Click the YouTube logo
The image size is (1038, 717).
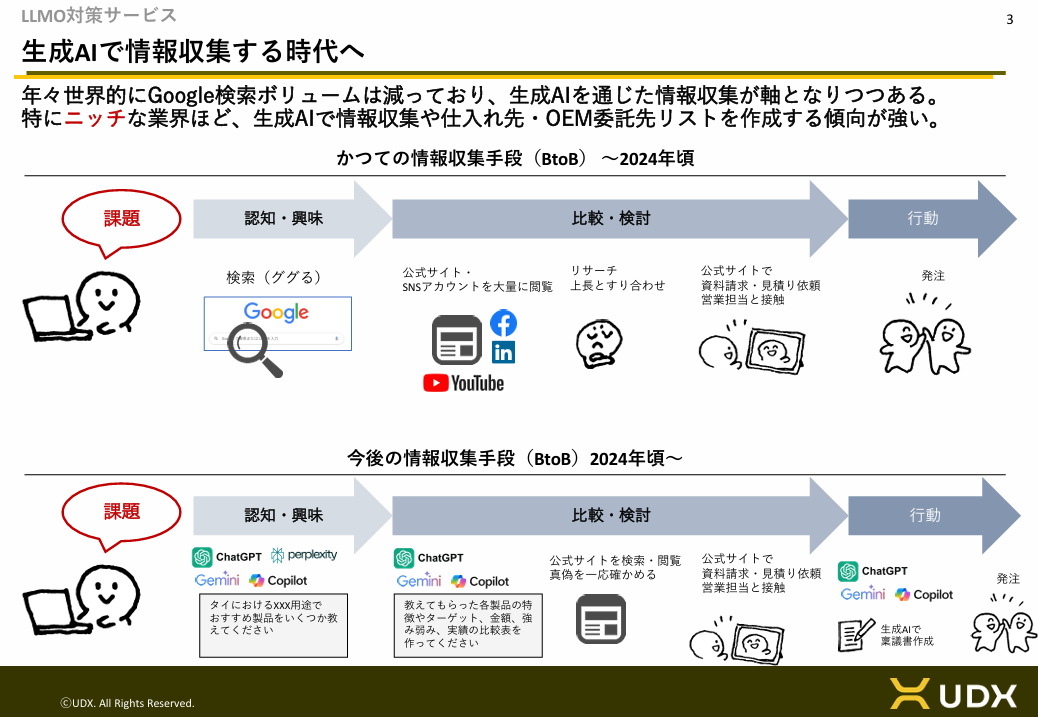(x=463, y=383)
